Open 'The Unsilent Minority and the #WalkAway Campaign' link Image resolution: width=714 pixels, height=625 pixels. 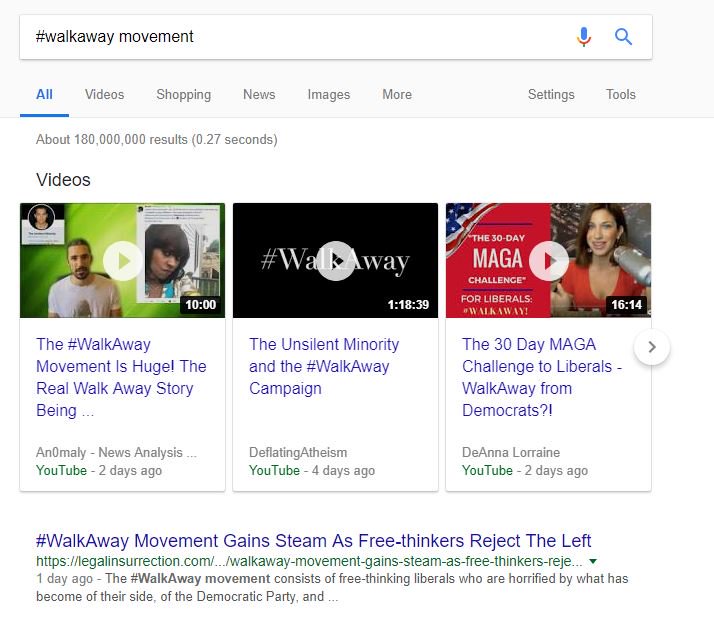324,366
